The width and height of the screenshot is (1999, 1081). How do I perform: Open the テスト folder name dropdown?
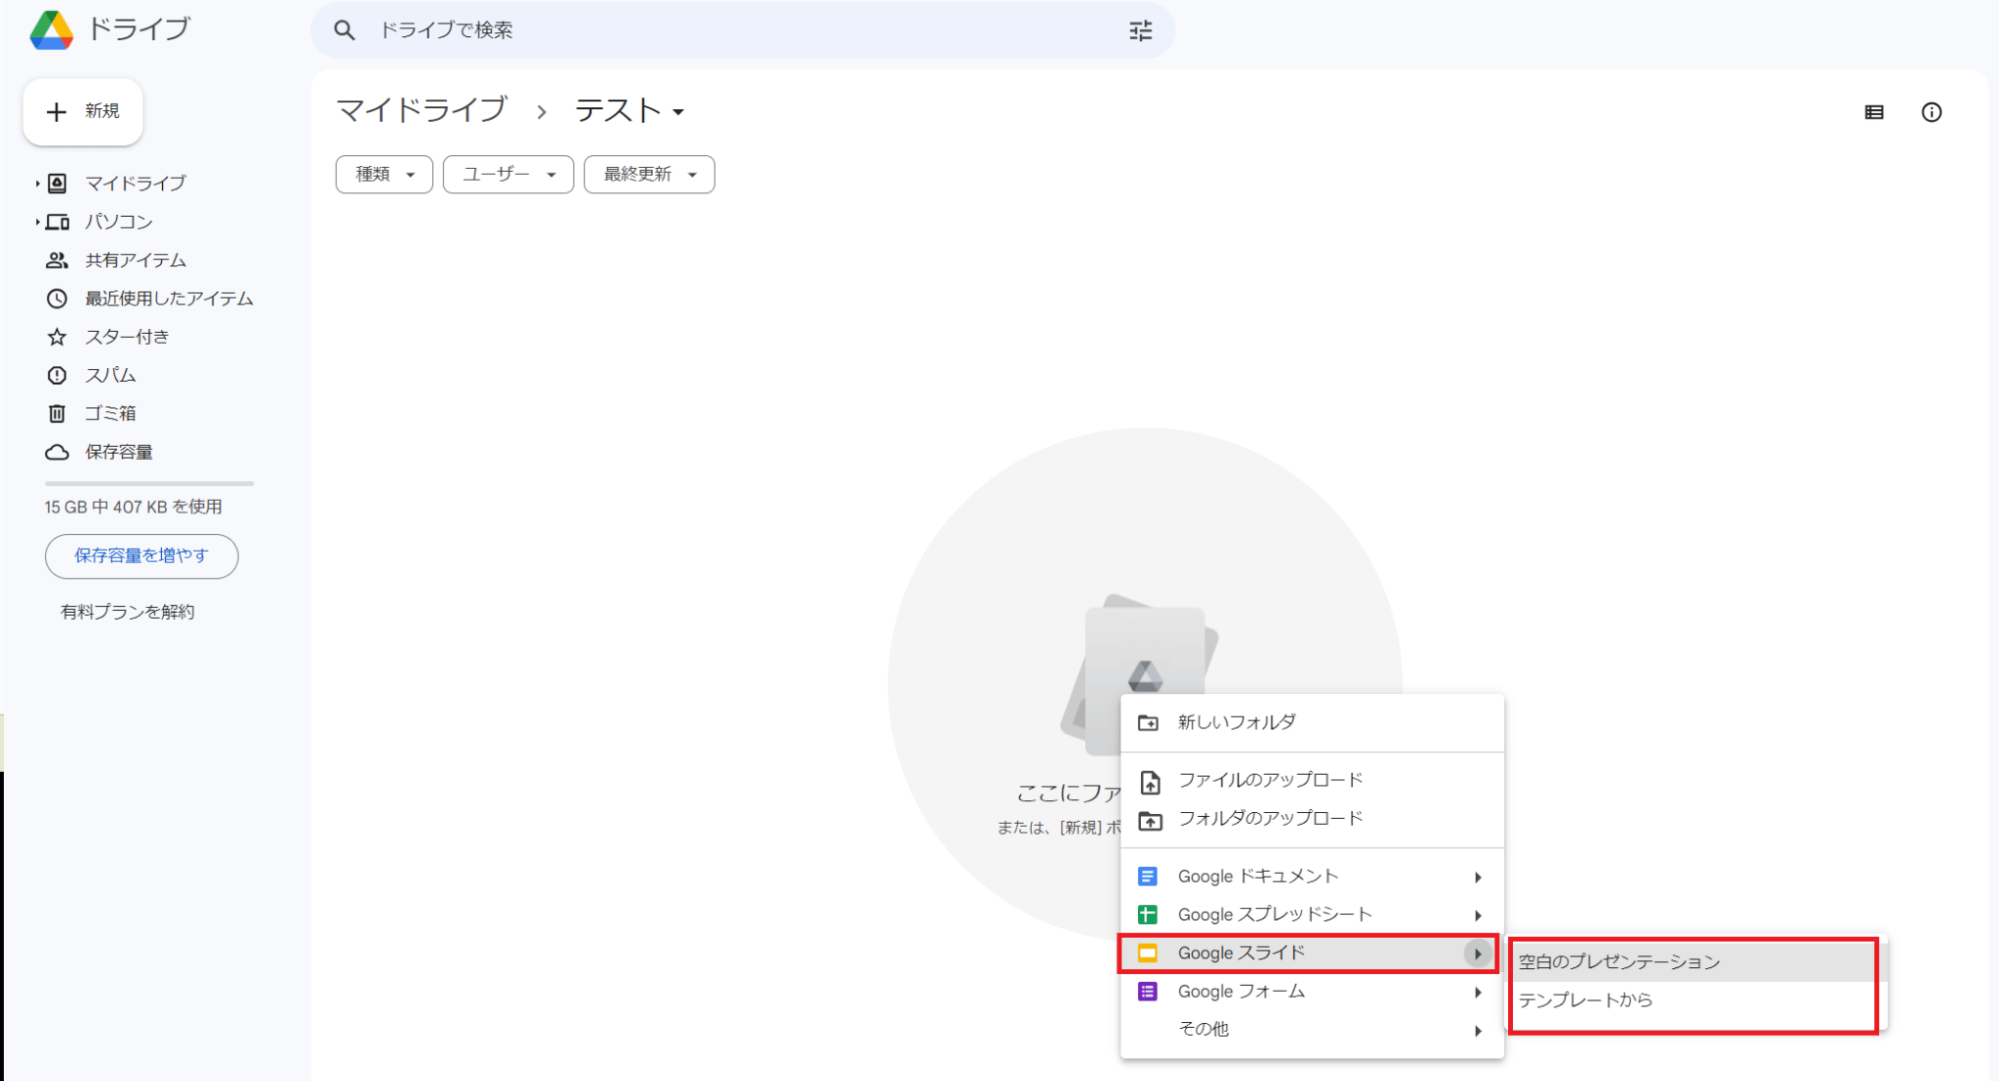pyautogui.click(x=630, y=111)
